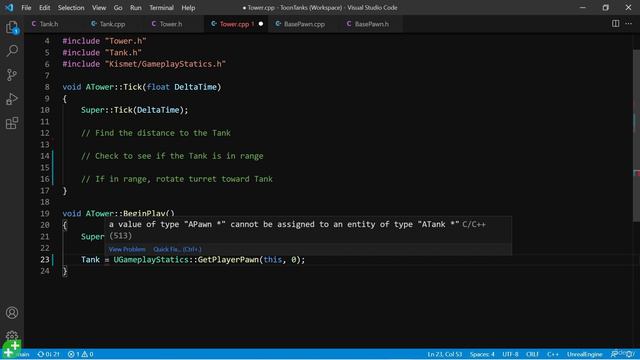The height and width of the screenshot is (360, 640).
Task: Click comment Find the distance to the Tank
Action: coord(156,133)
